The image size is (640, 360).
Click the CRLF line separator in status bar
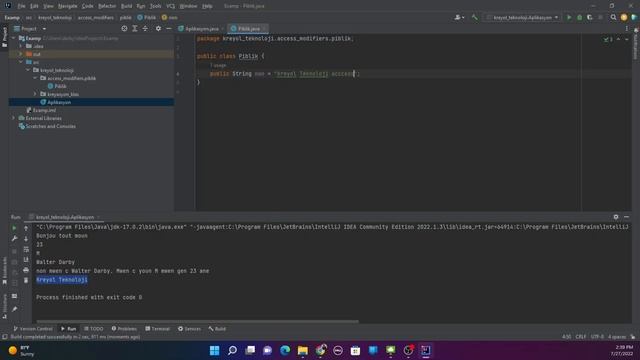[x=580, y=337]
